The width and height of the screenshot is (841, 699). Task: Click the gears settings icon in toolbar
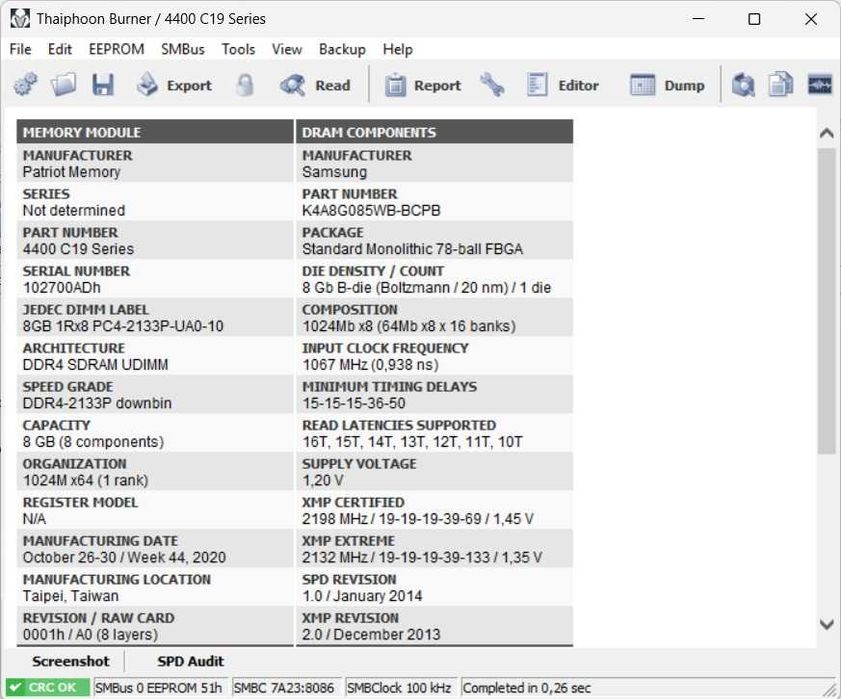pyautogui.click(x=25, y=85)
